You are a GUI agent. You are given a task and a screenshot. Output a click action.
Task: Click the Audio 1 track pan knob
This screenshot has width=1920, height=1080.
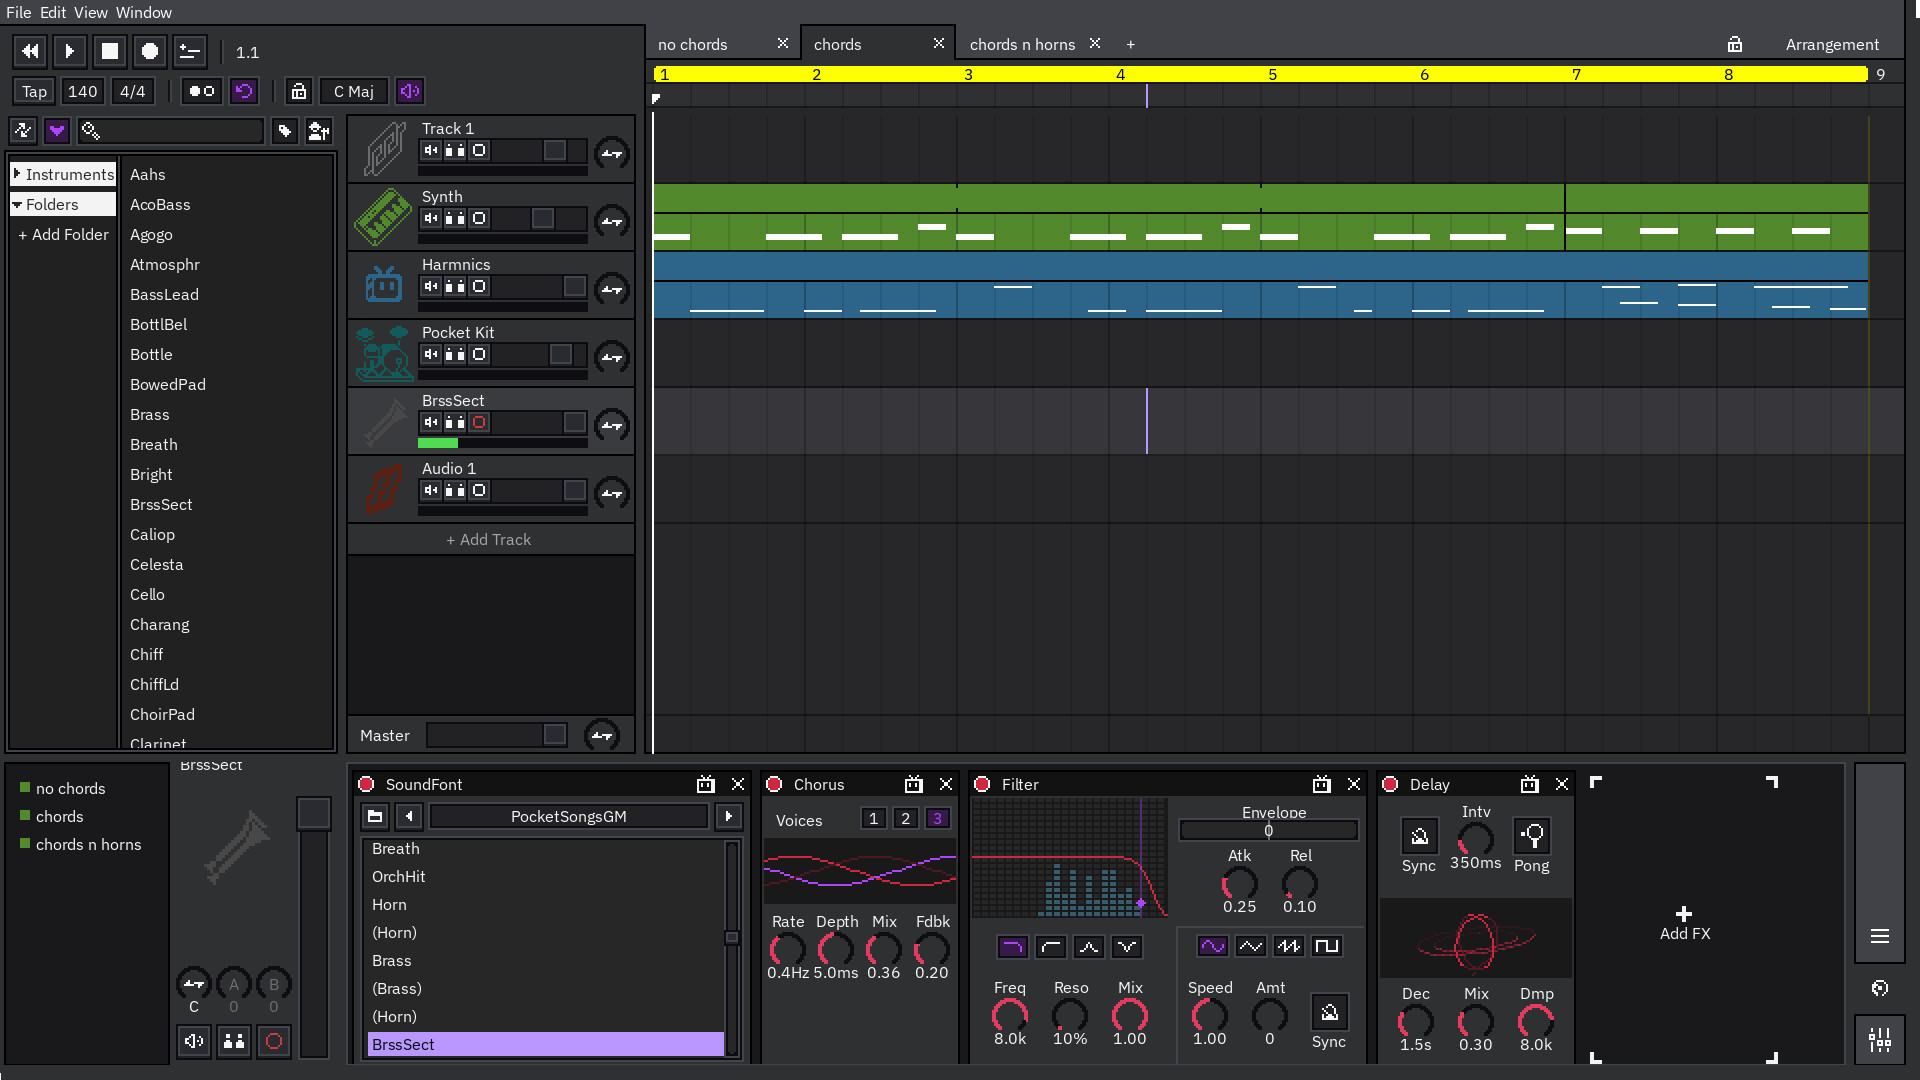point(611,492)
